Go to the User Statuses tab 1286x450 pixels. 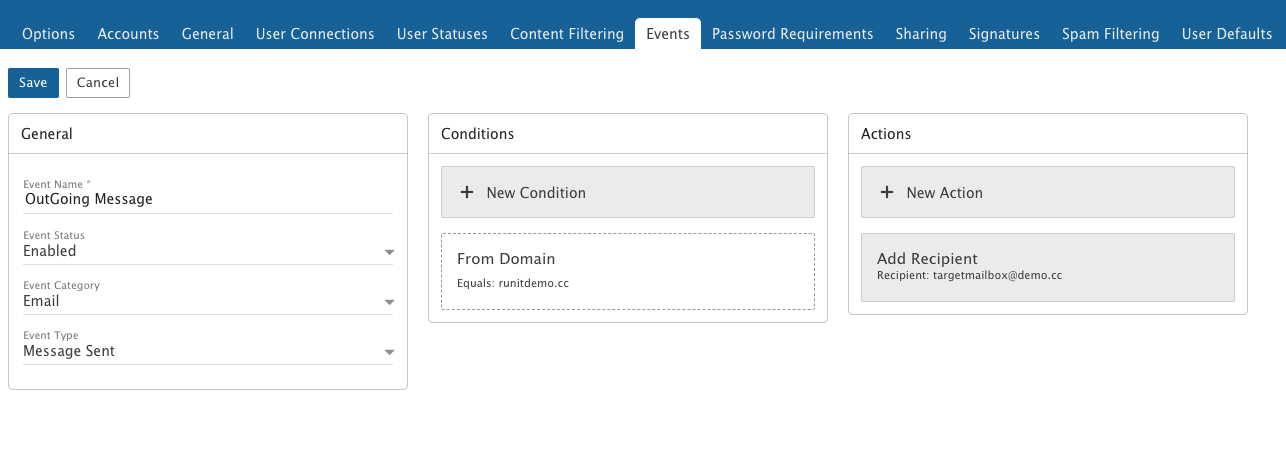[442, 34]
